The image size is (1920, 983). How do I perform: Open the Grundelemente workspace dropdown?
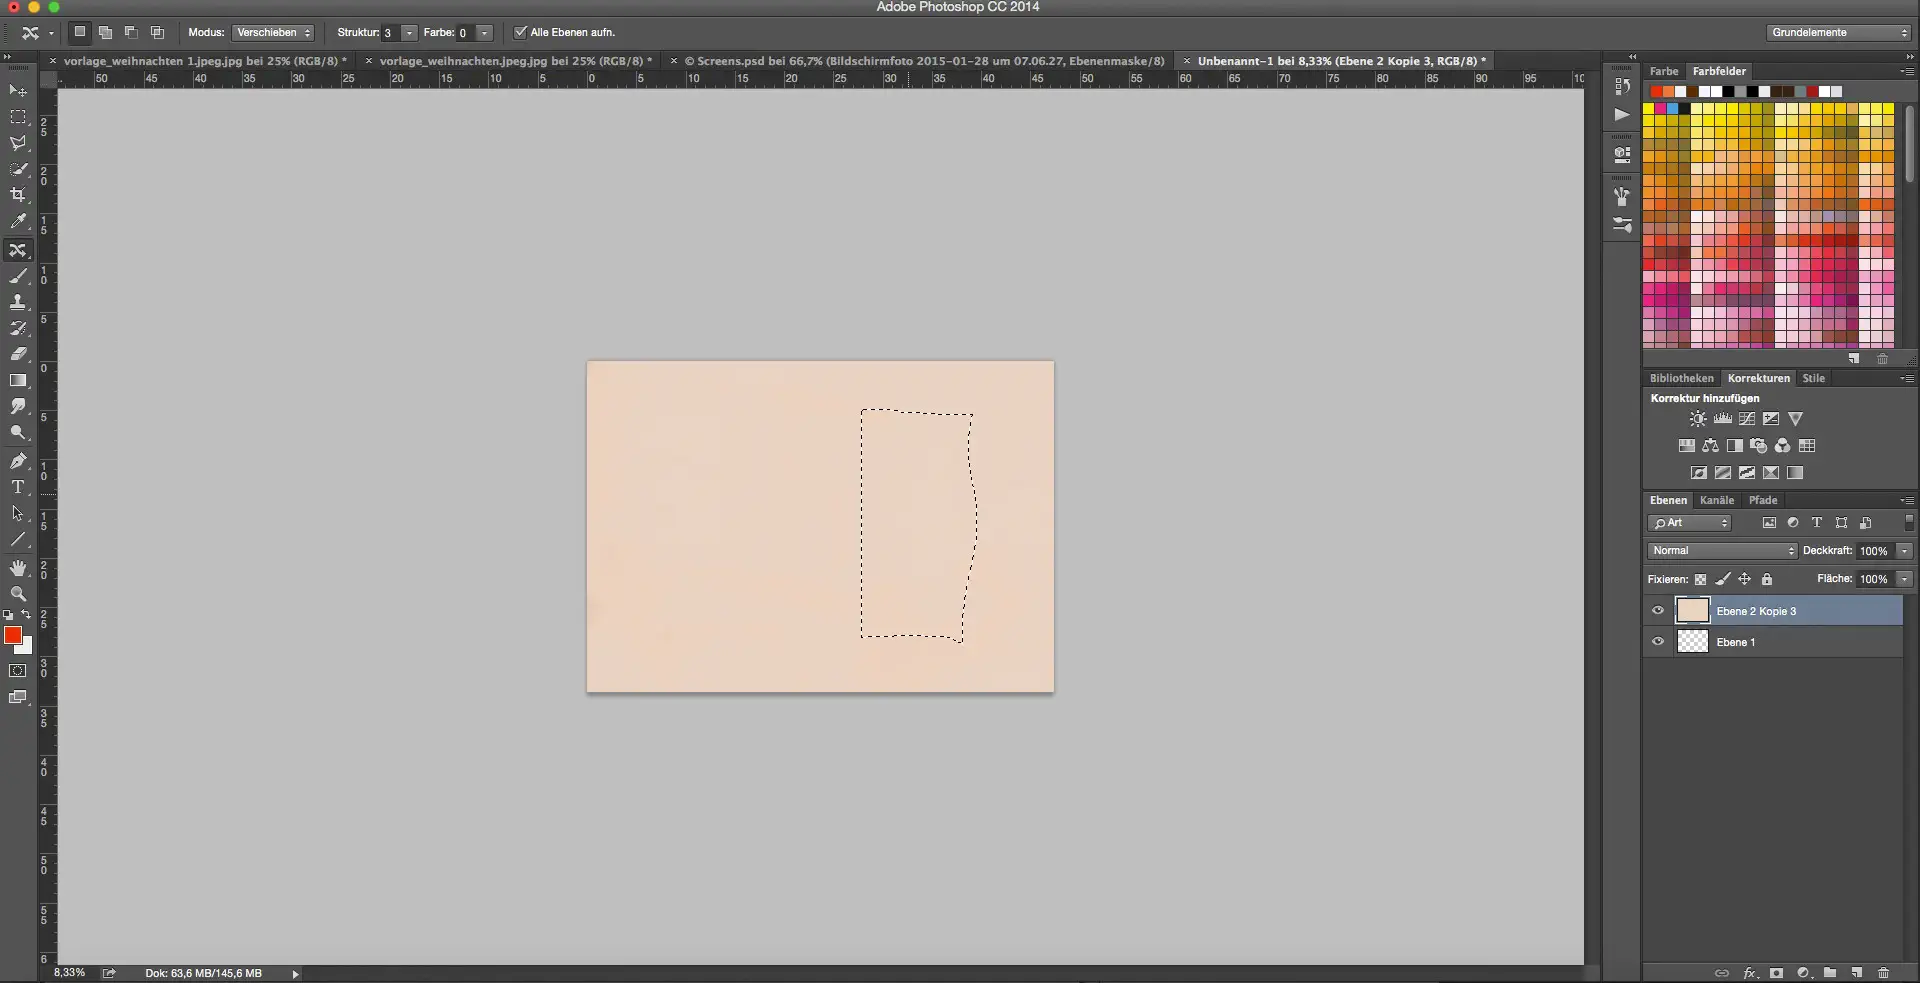[1838, 32]
